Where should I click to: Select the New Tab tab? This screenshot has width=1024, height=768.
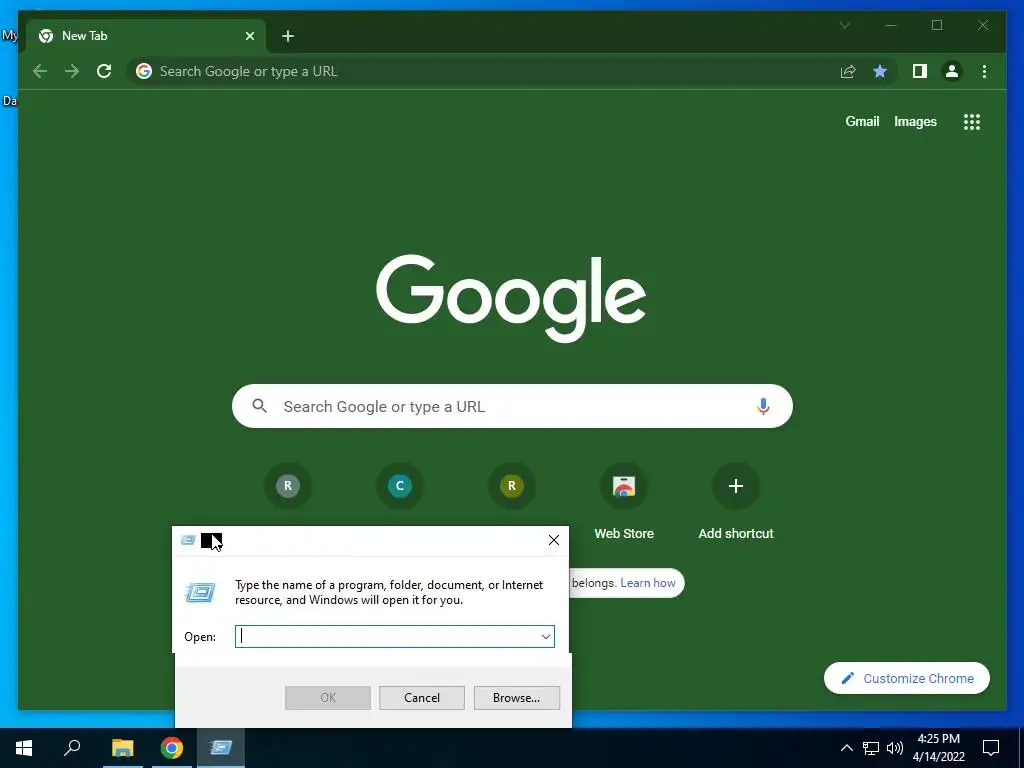coord(146,36)
